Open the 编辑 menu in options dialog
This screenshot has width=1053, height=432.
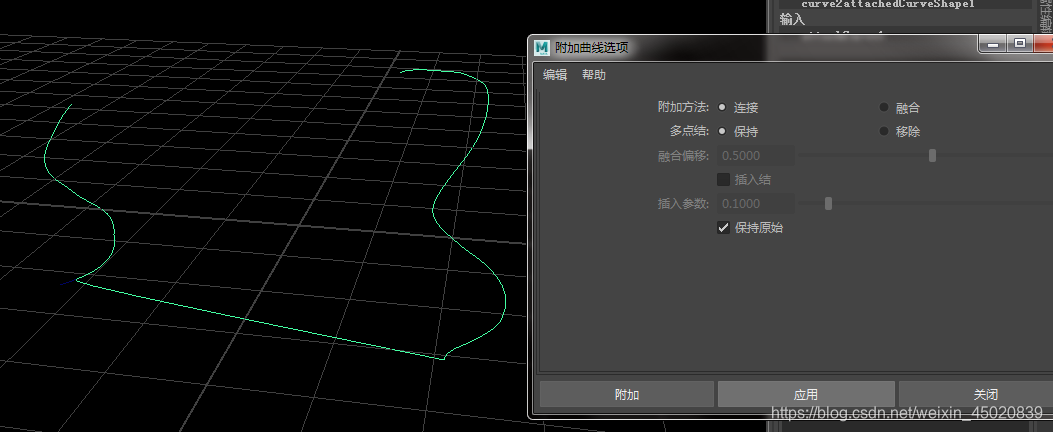(x=555, y=75)
